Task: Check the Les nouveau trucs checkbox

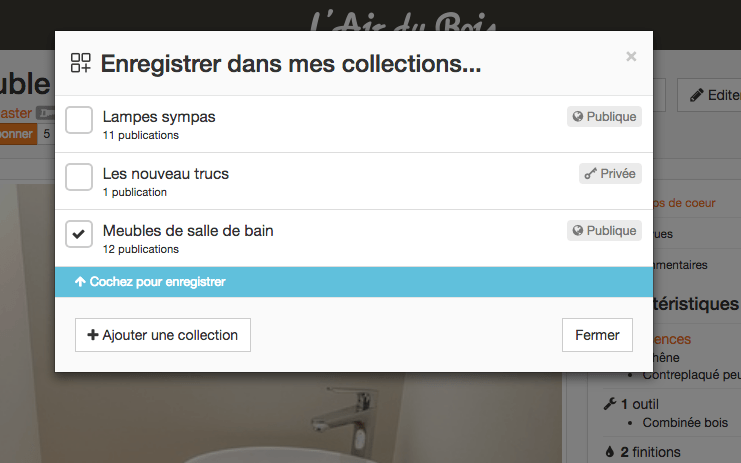Action: pyautogui.click(x=79, y=177)
